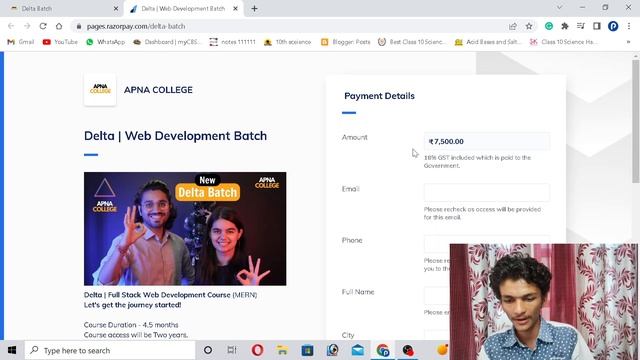Open the Chrome three-dot menu
This screenshot has height=360, width=640.
pyautogui.click(x=629, y=26)
